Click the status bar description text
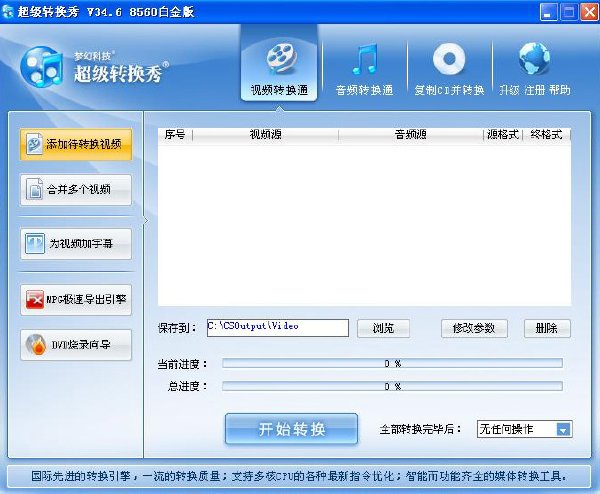This screenshot has width=600, height=494. pyautogui.click(x=299, y=476)
